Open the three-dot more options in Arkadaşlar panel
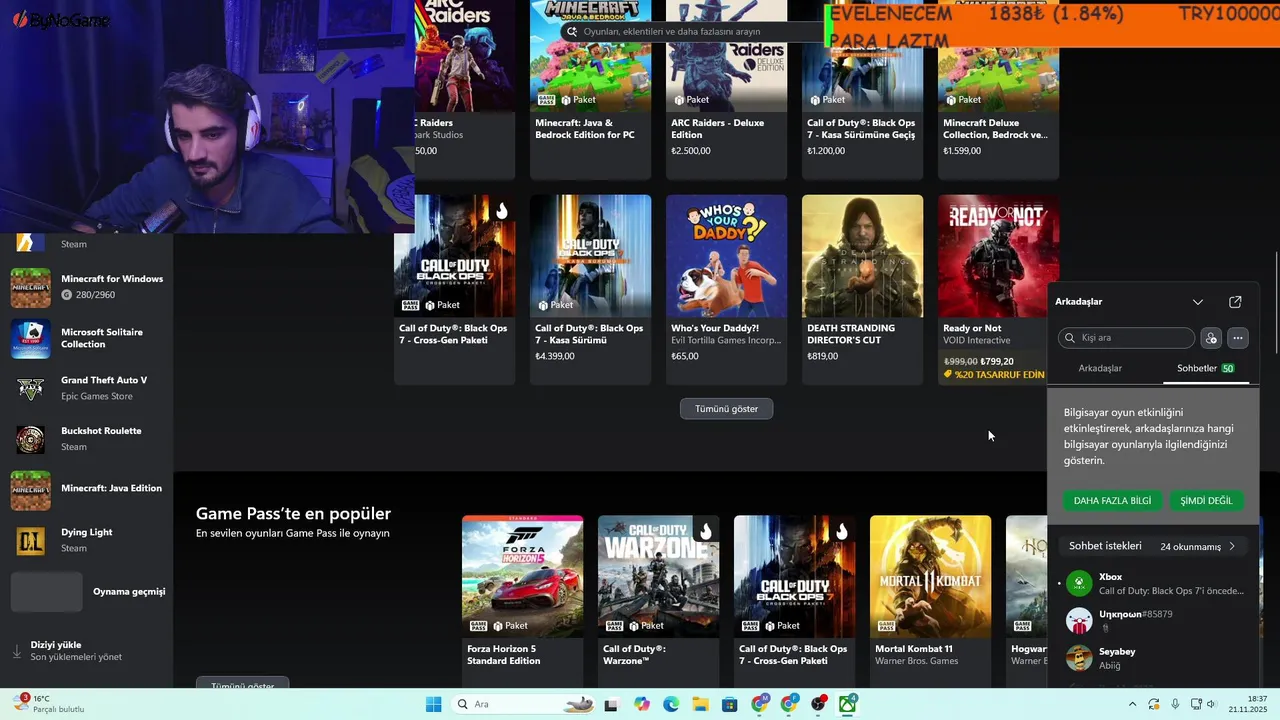Screen dimensions: 1280x720 (1237, 338)
